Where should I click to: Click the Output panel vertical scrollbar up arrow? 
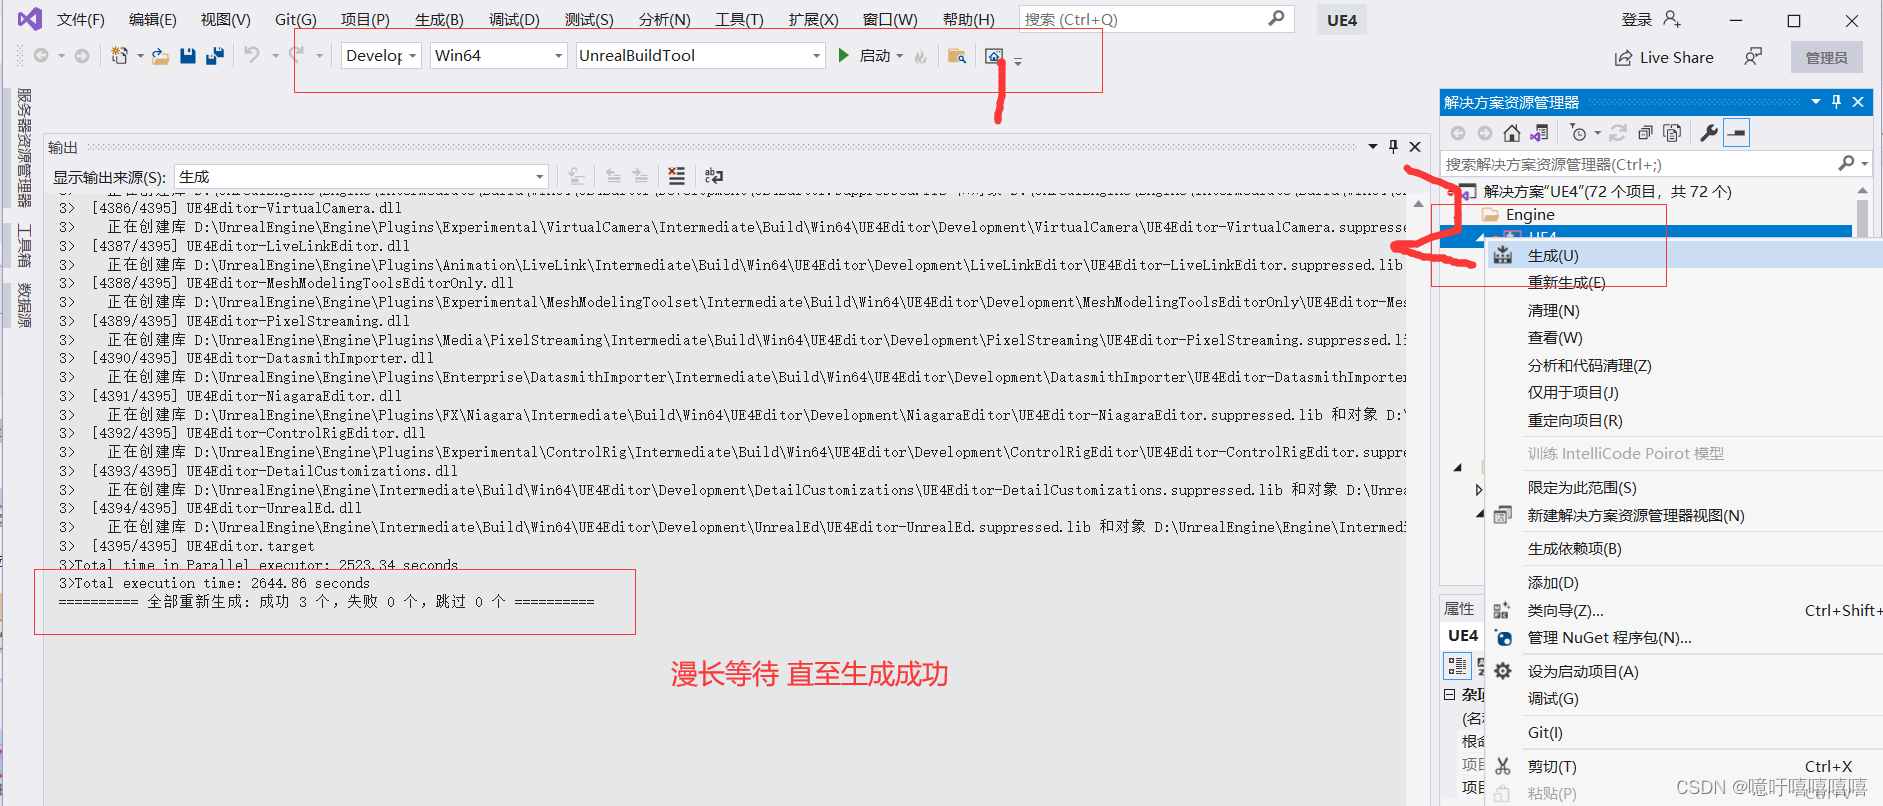[x=1418, y=204]
